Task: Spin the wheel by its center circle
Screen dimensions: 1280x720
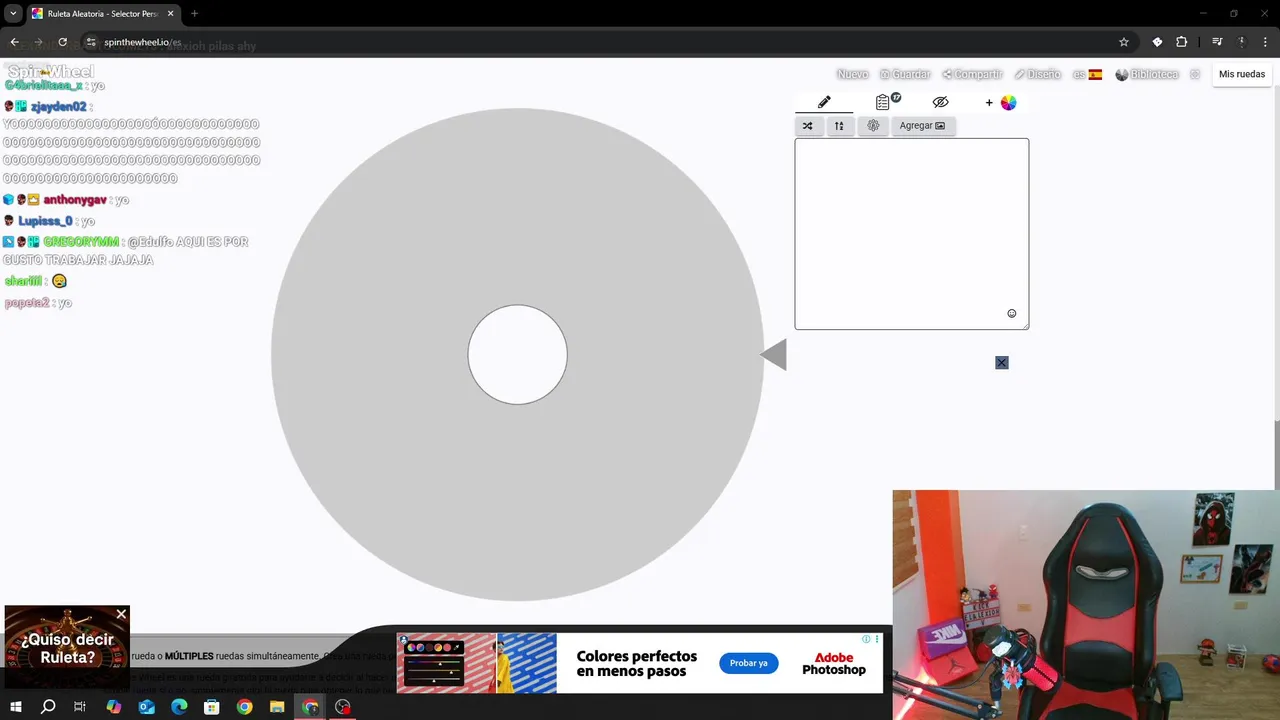Action: (518, 355)
